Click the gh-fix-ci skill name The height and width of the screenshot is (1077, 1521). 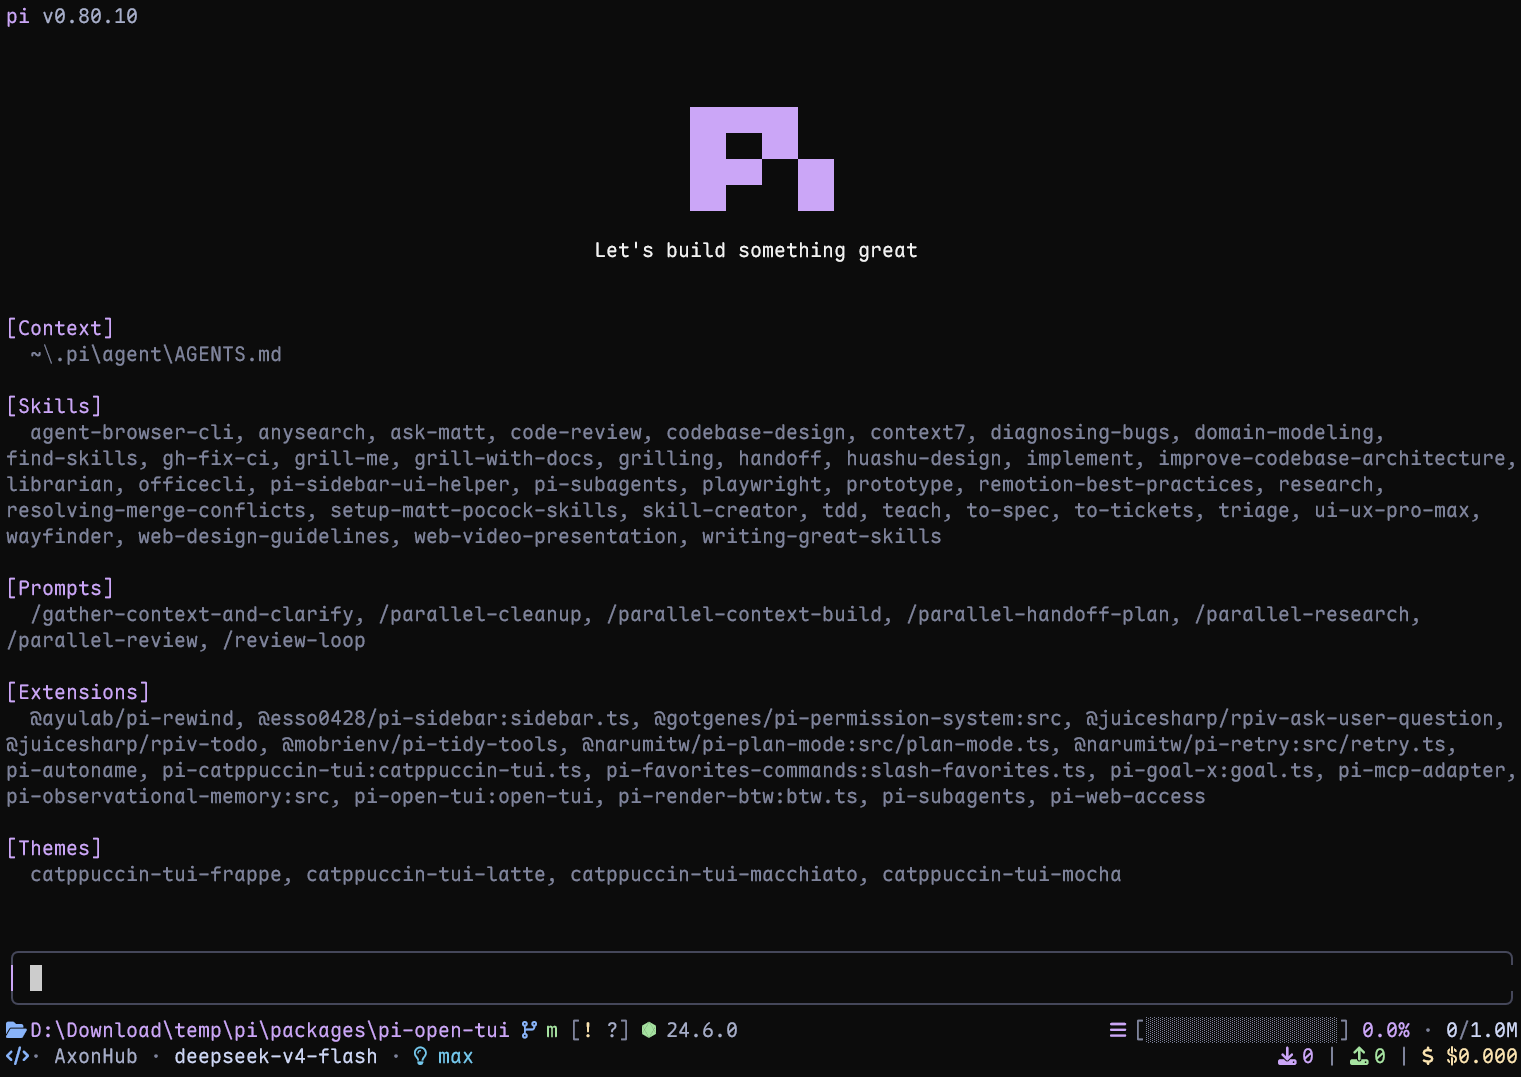pos(216,458)
